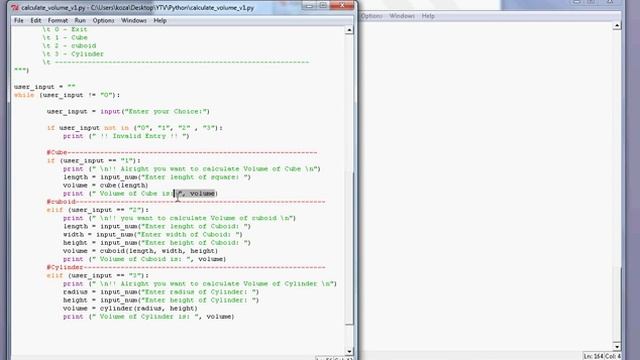Click the #Cylinder comment line
The image size is (640, 360).
[186, 267]
